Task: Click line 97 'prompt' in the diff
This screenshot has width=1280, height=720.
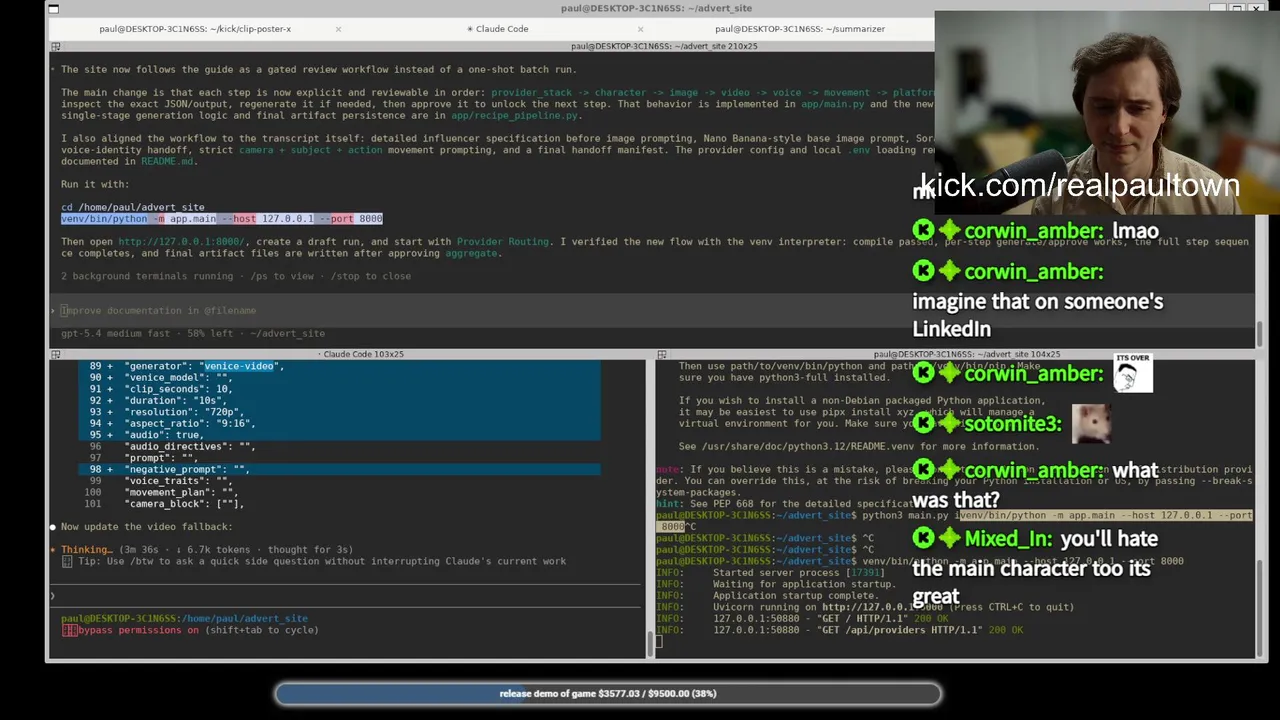Action: [143, 458]
